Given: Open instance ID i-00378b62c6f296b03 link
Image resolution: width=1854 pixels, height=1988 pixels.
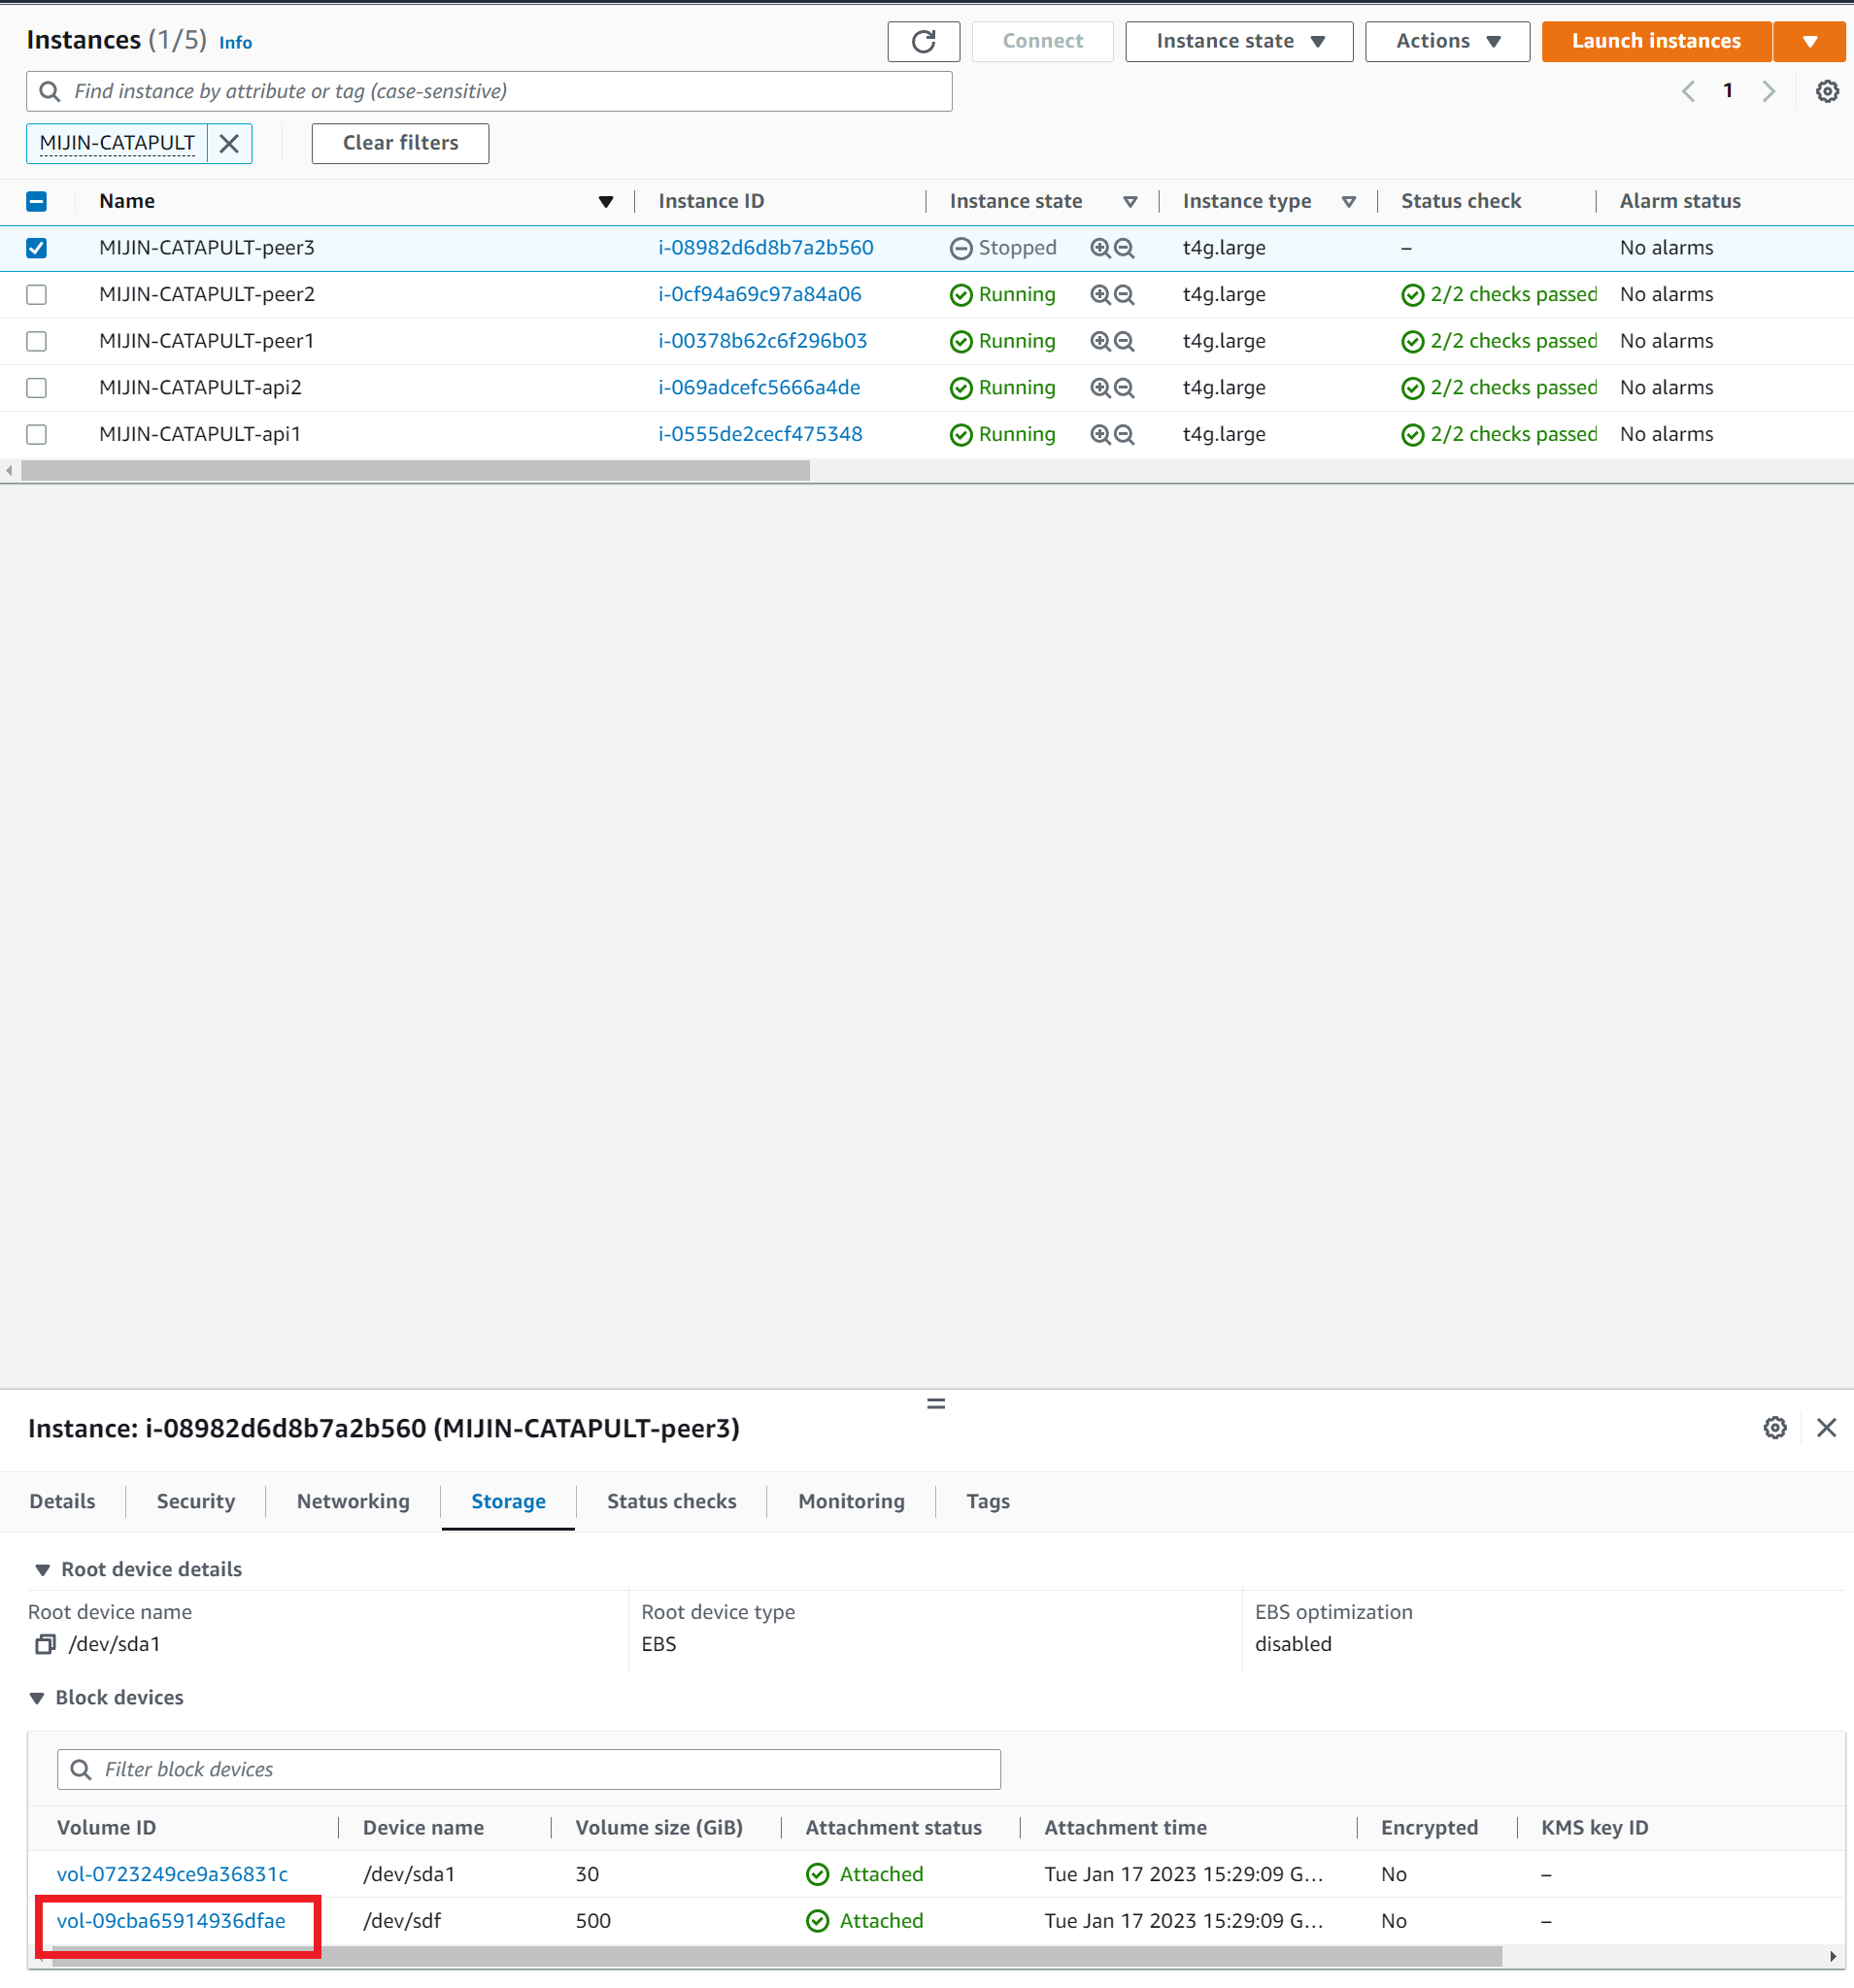Looking at the screenshot, I should pos(762,341).
